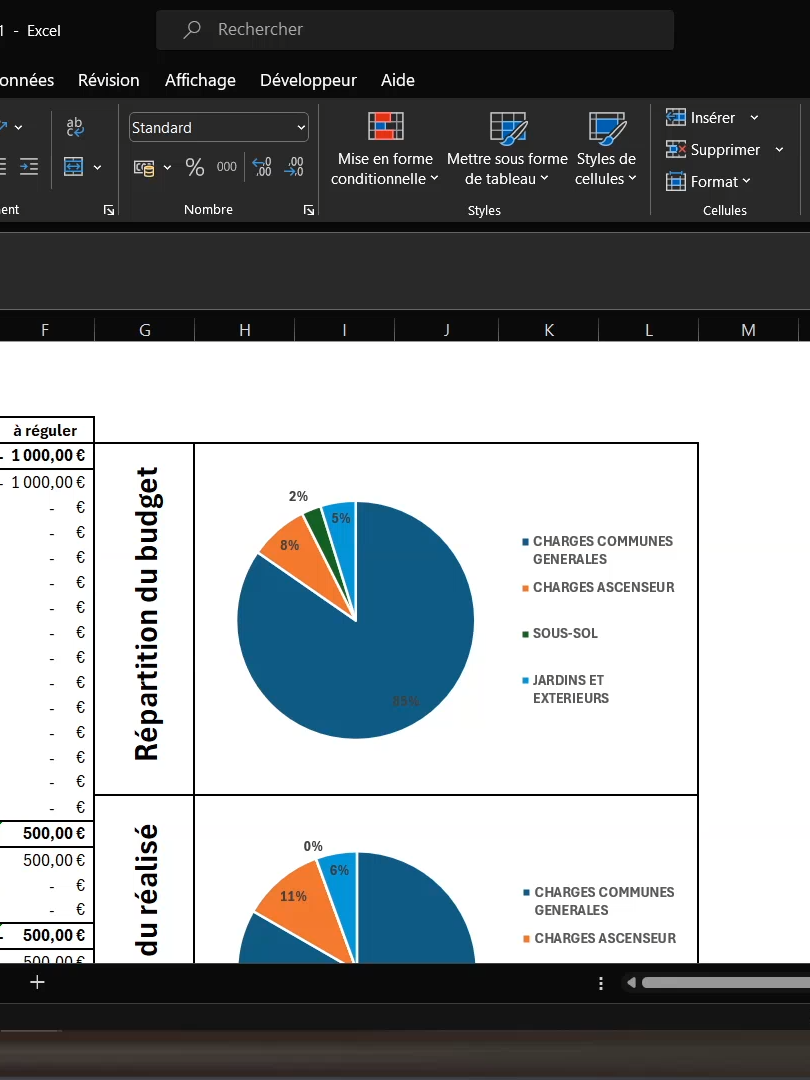Select the bold '- 1 000,00 €' cell

[x=46, y=456]
